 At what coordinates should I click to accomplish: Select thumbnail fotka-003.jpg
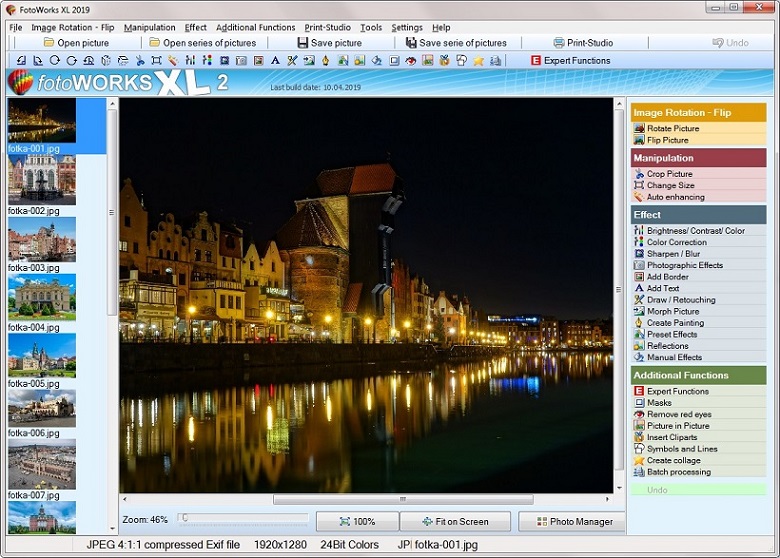click(41, 240)
